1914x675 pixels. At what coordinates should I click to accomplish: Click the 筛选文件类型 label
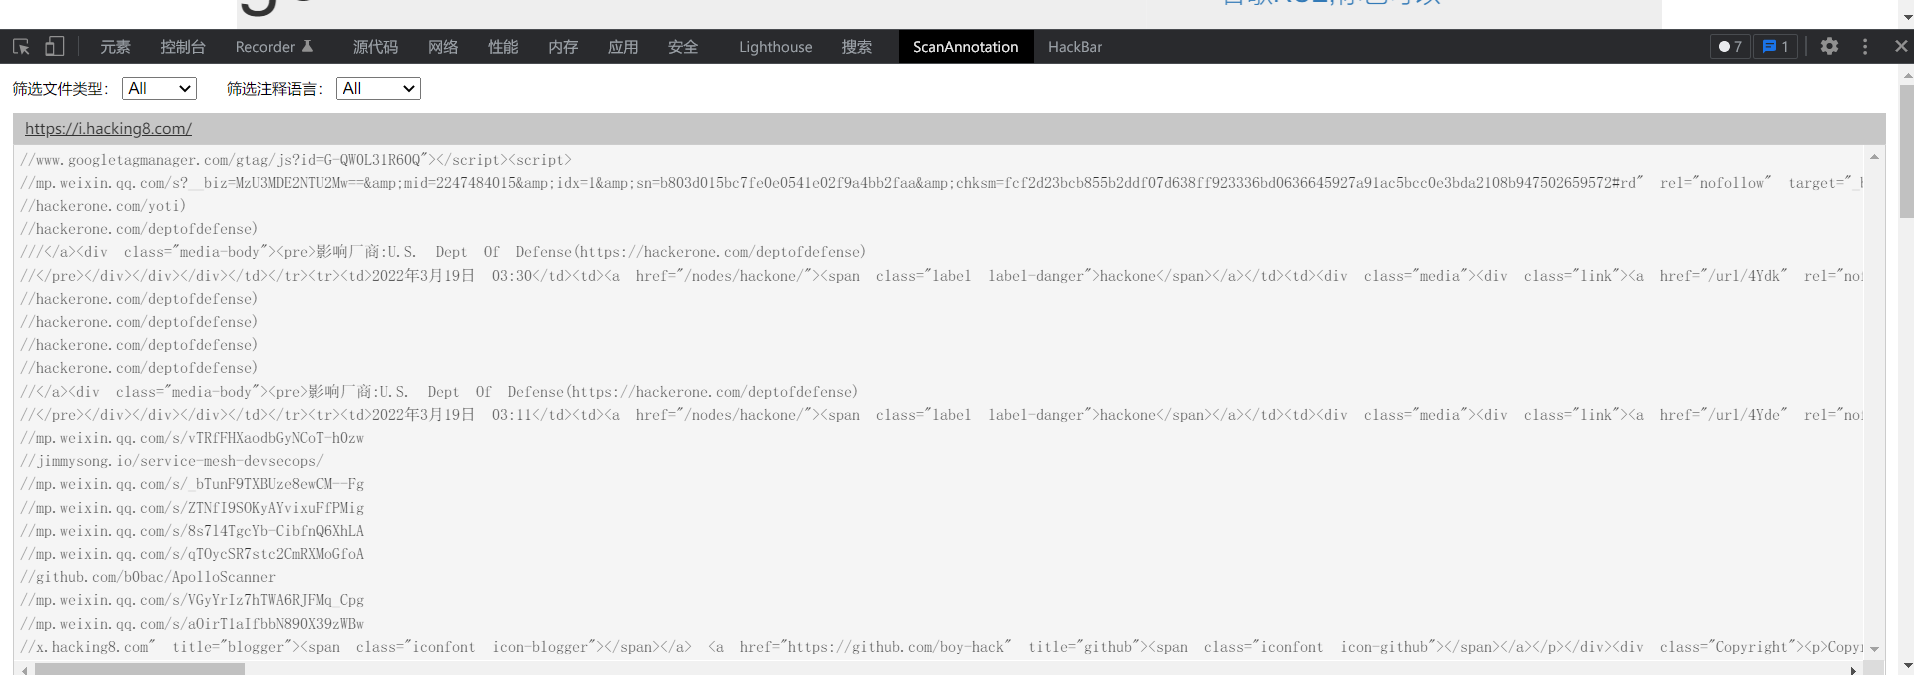tap(61, 89)
